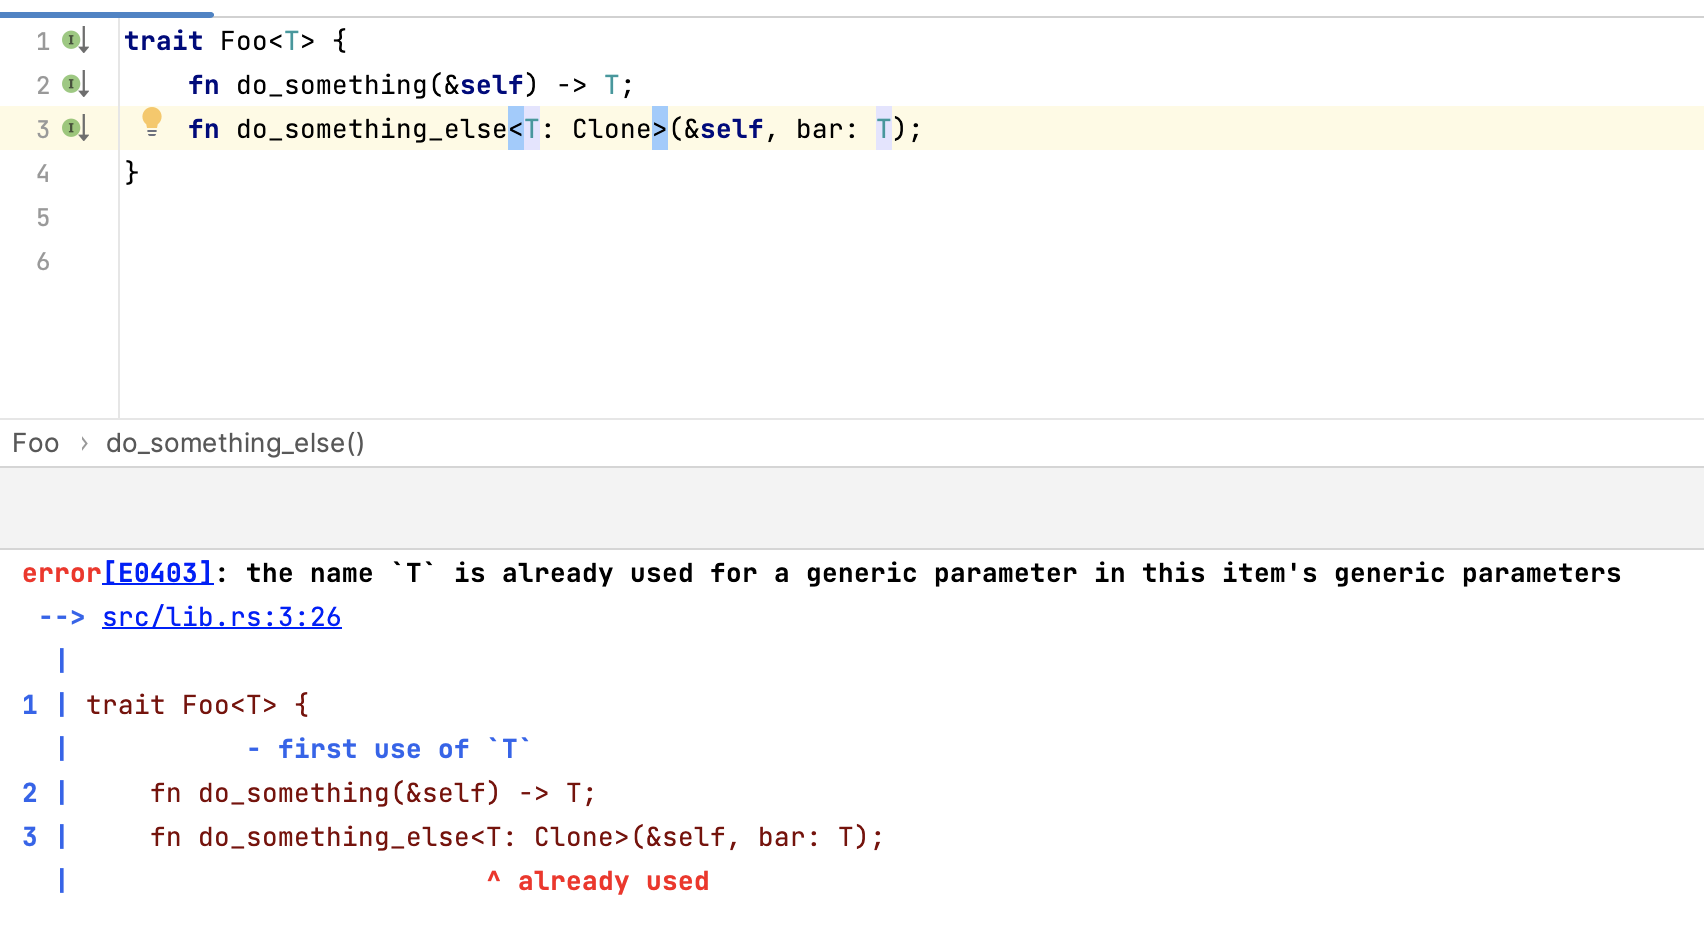The width and height of the screenshot is (1704, 948).
Task: Click the trait keyword on line 1
Action: coord(163,40)
